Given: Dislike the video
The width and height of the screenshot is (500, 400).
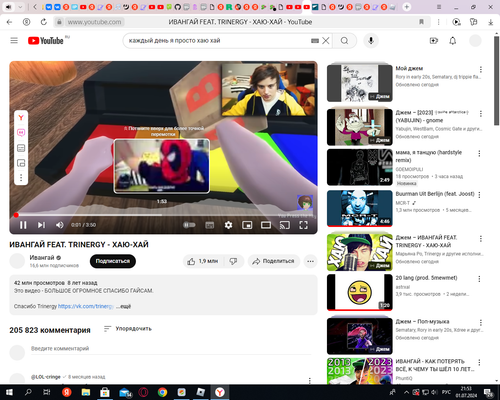Looking at the screenshot, I should [233, 261].
